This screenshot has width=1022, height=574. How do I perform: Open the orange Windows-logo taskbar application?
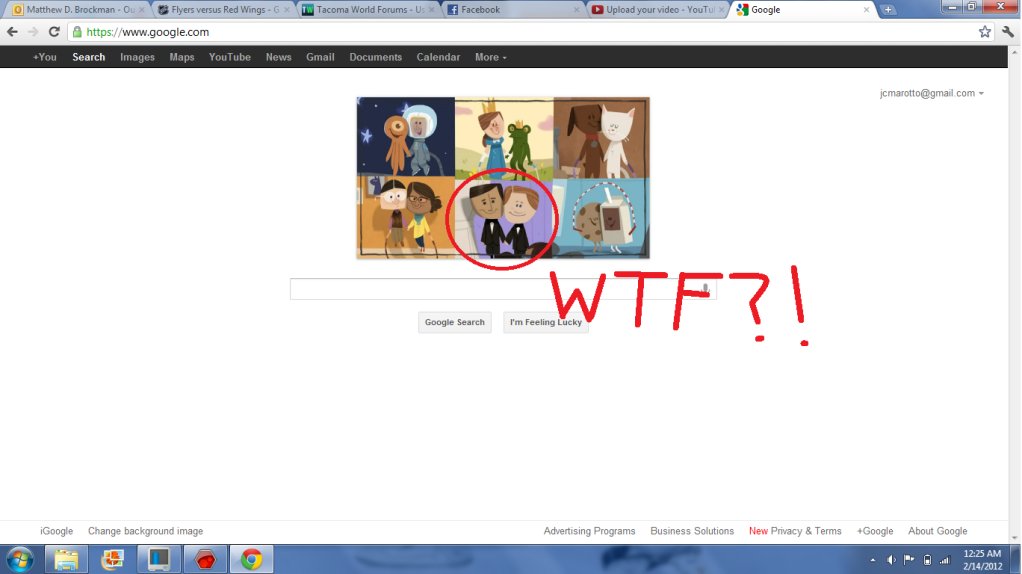pos(112,560)
